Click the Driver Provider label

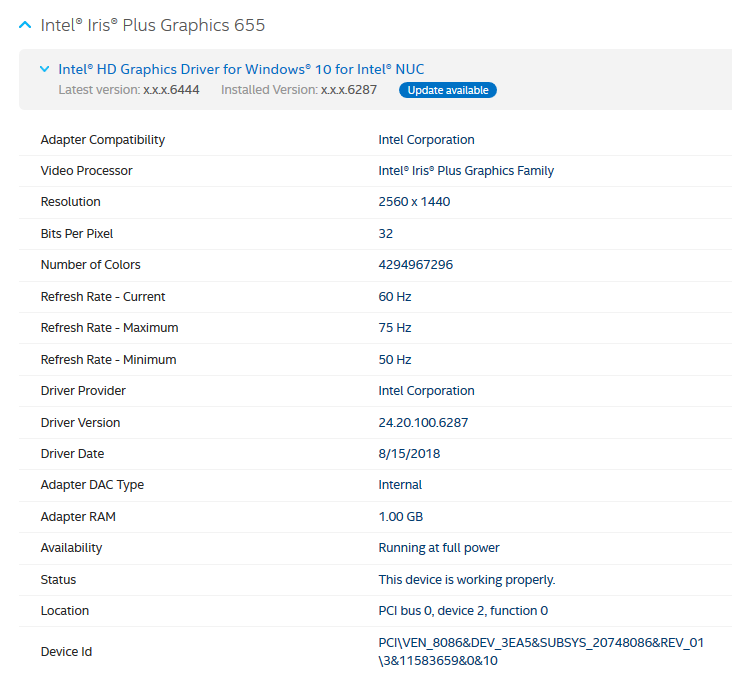coord(83,391)
